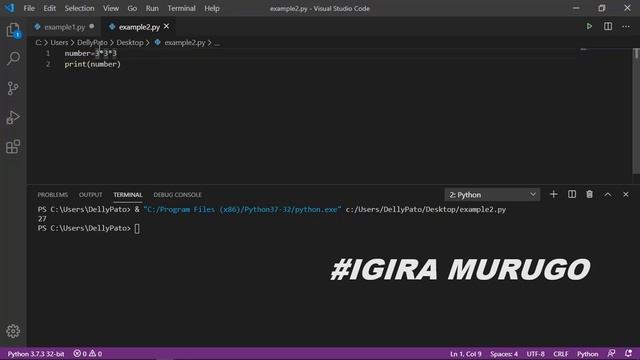Image resolution: width=640 pixels, height=360 pixels.
Task: Click the example2.py breadcrumb segment
Action: pyautogui.click(x=184, y=42)
